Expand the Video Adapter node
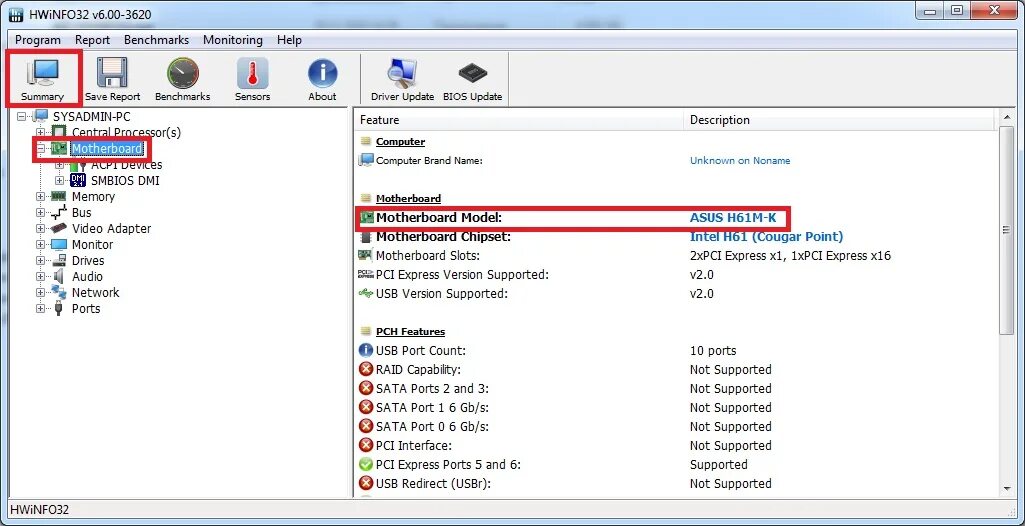 coord(41,228)
